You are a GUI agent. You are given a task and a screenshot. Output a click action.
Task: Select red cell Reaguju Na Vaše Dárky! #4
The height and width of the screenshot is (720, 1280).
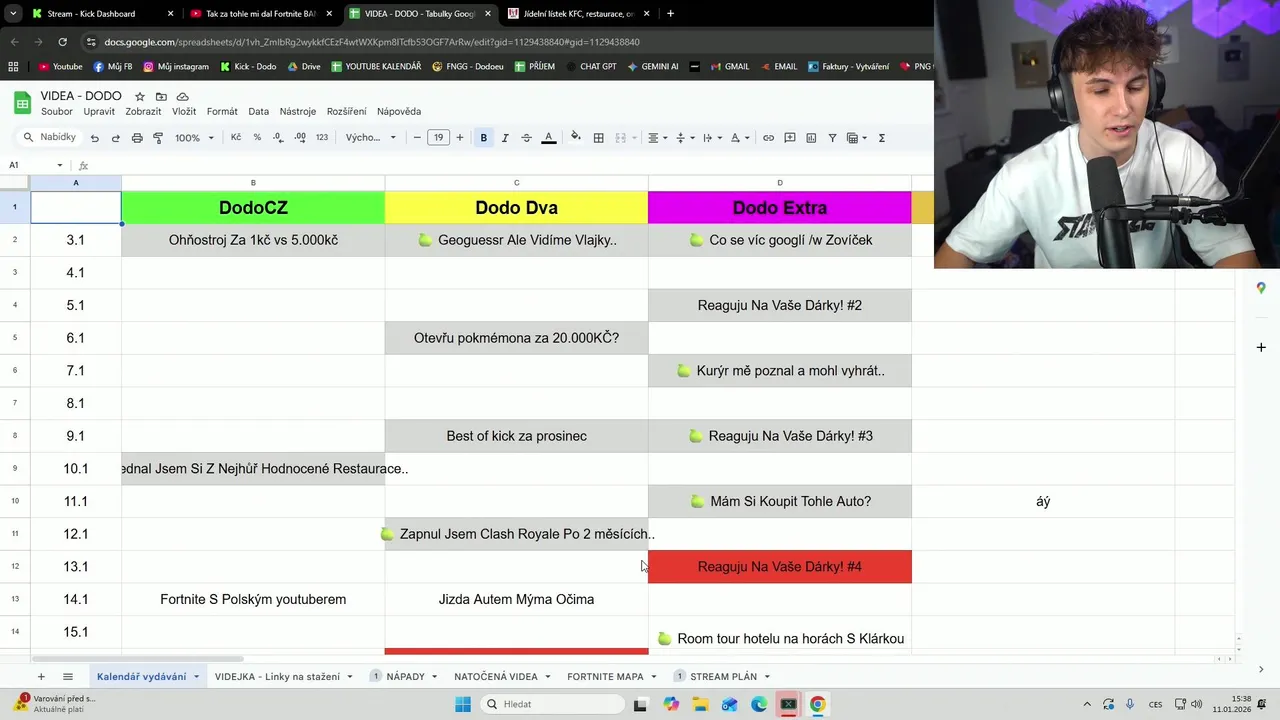coord(780,567)
